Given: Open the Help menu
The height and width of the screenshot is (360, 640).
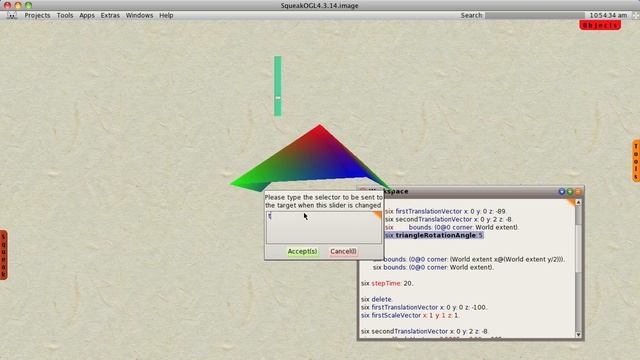Looking at the screenshot, I should pos(166,15).
